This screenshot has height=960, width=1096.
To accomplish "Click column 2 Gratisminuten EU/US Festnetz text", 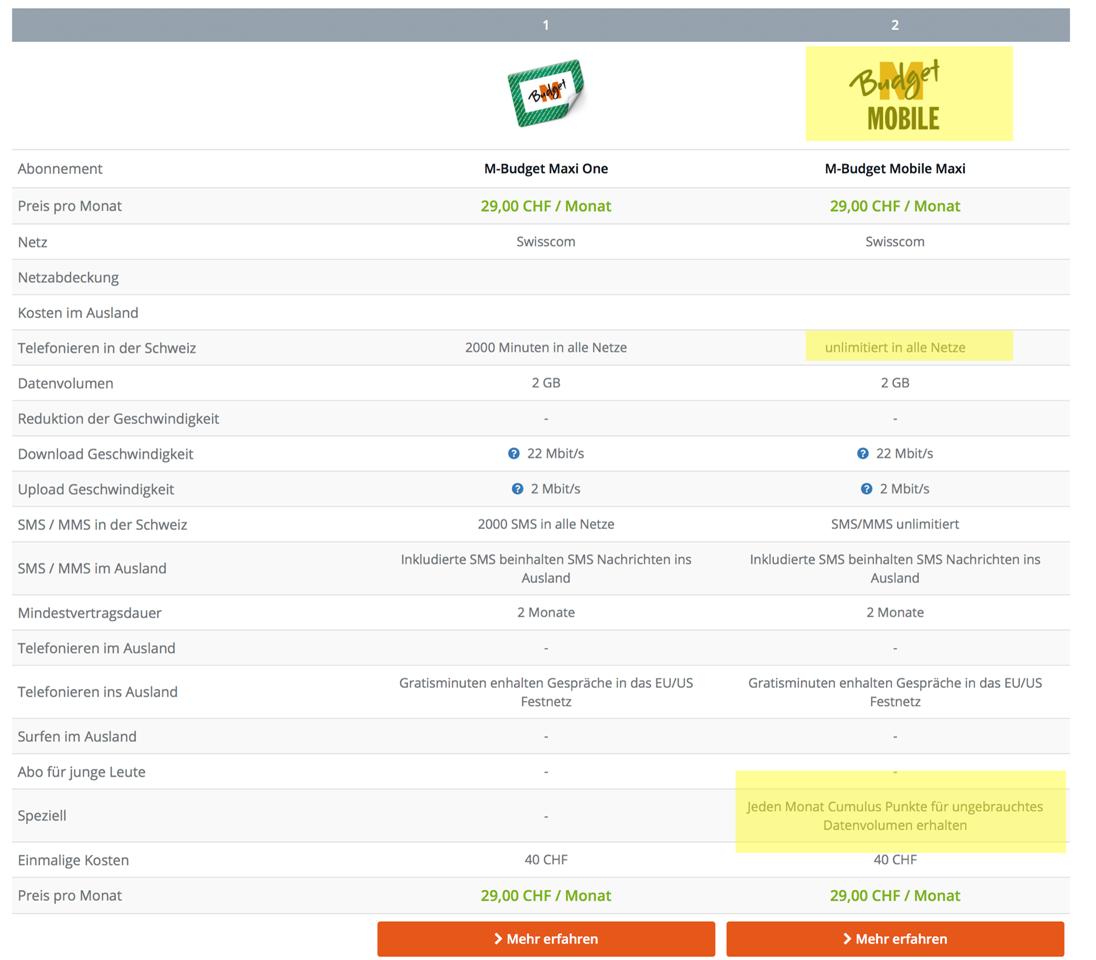I will tap(895, 692).
